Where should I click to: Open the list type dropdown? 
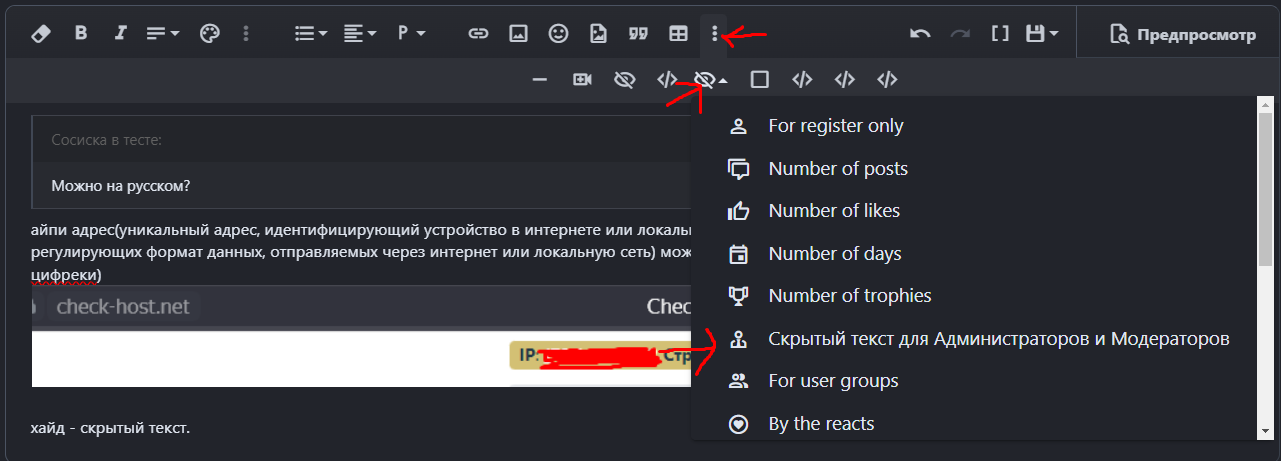tap(311, 34)
